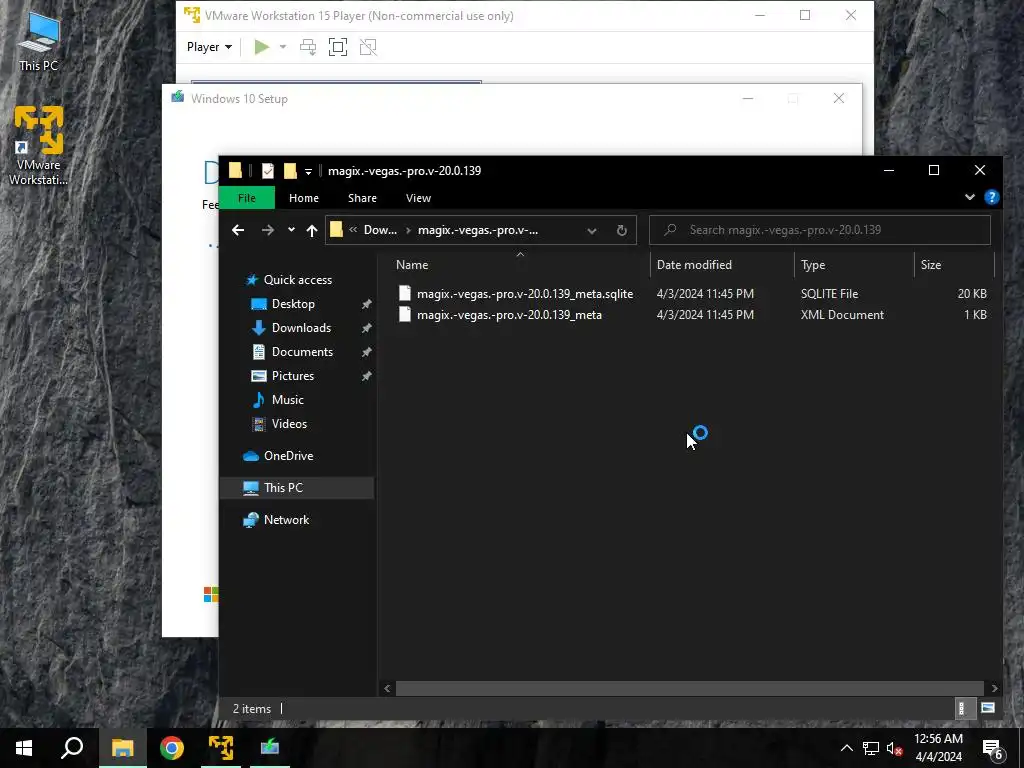Open dropdown arrow beside VMware play button
Image resolution: width=1024 pixels, height=768 pixels.
(x=283, y=47)
